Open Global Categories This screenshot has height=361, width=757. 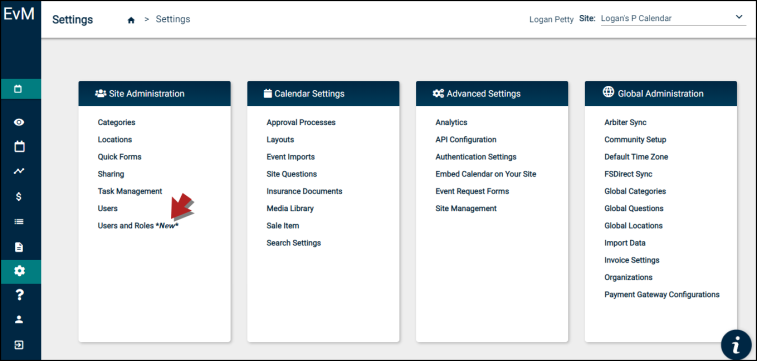(635, 191)
